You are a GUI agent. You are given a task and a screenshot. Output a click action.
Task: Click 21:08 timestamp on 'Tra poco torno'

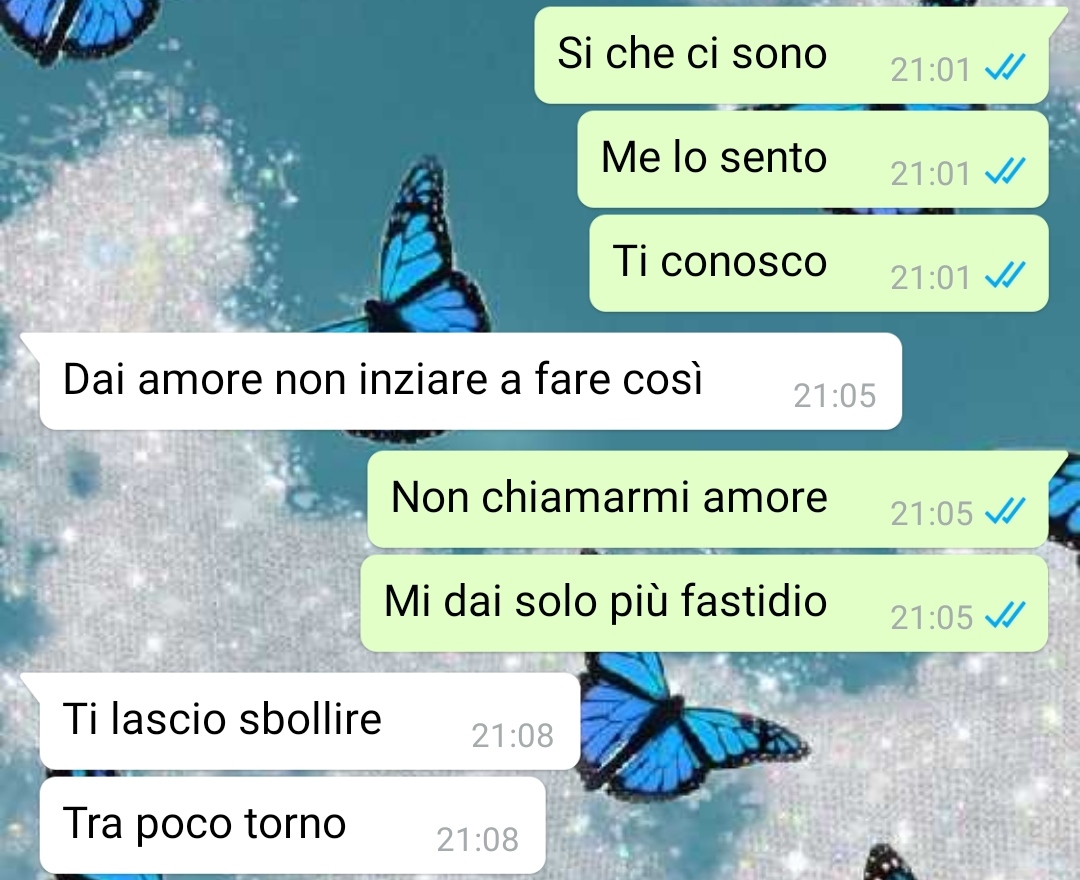[x=477, y=840]
